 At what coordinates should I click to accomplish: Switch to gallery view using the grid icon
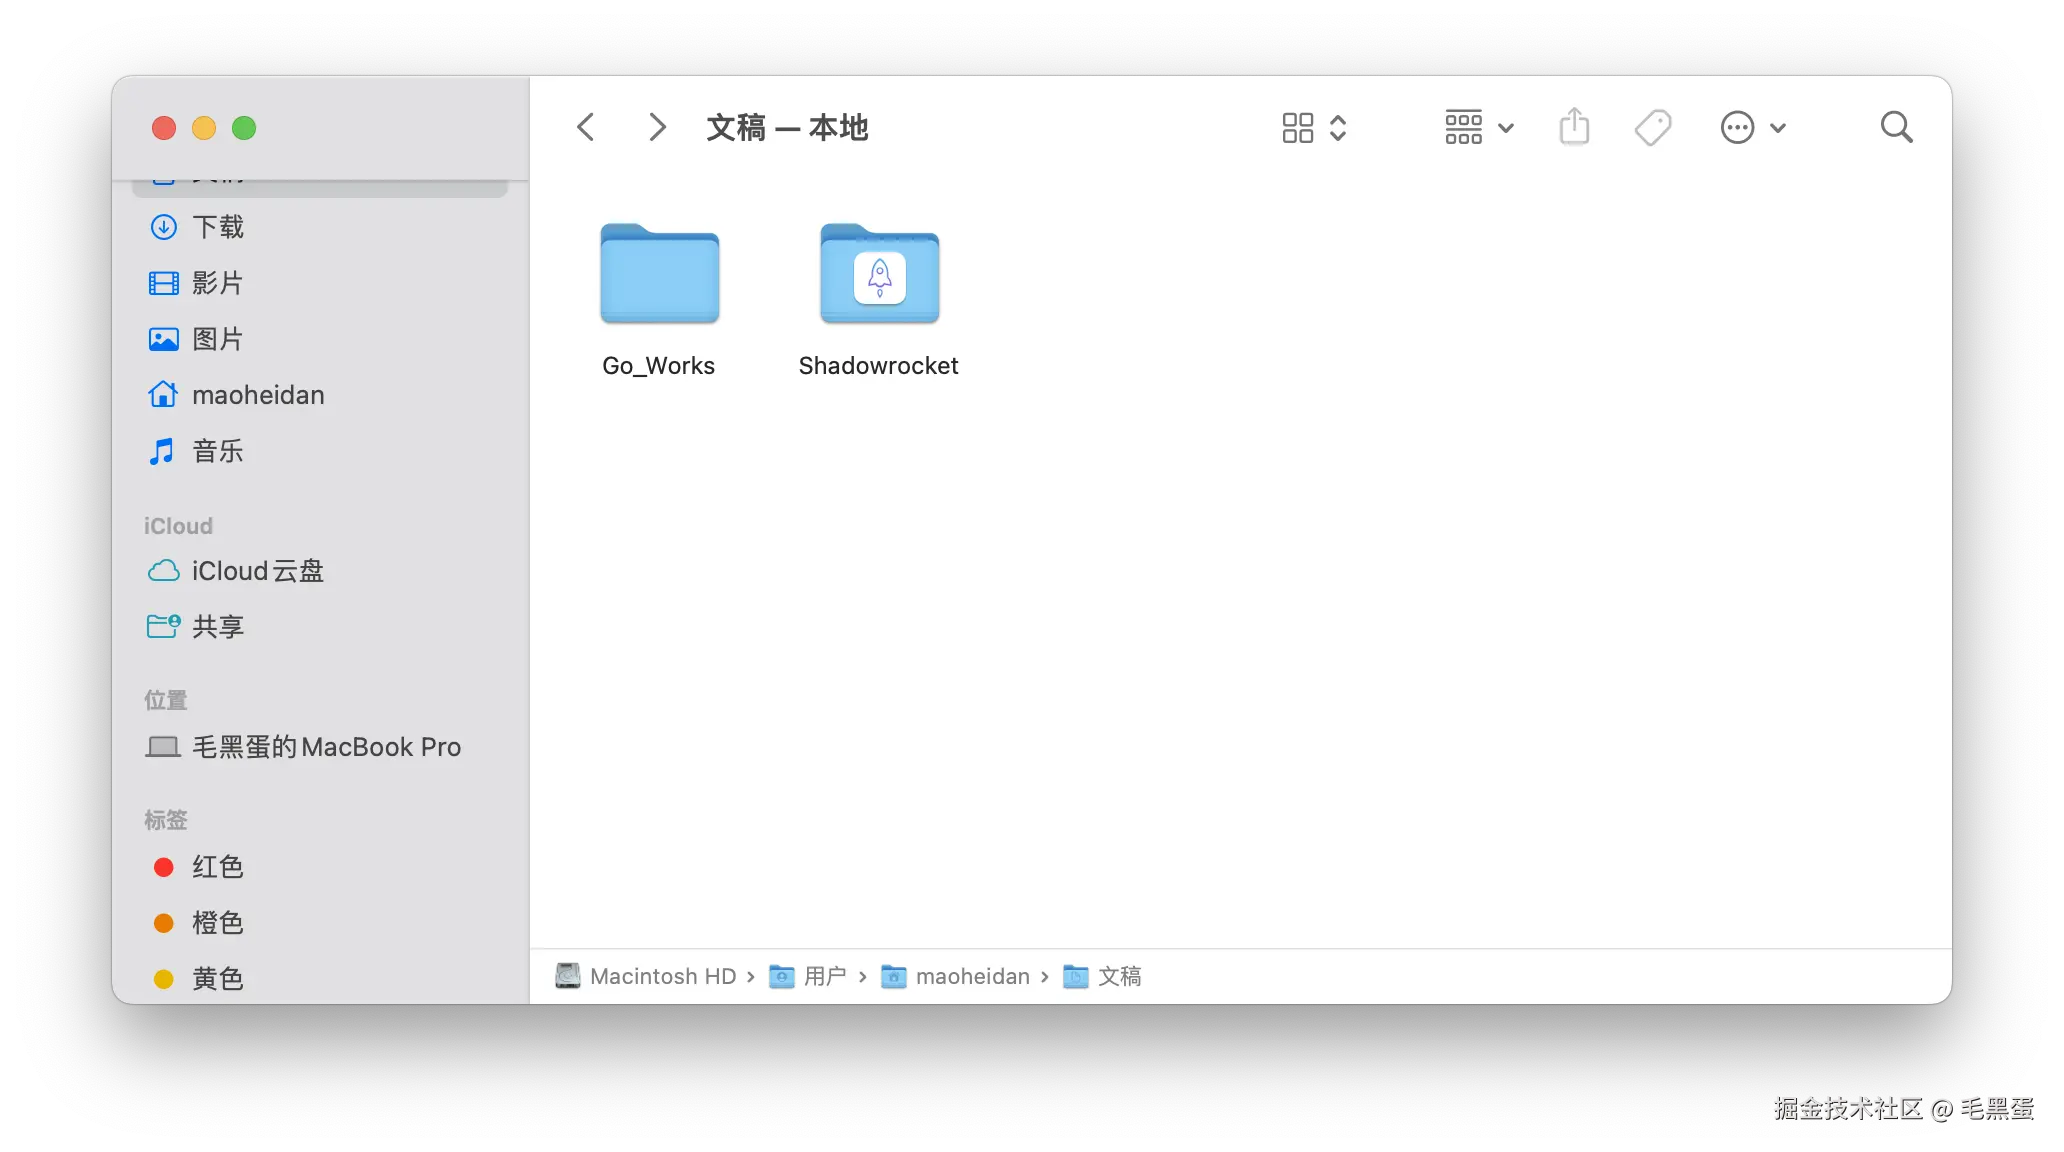1299,127
